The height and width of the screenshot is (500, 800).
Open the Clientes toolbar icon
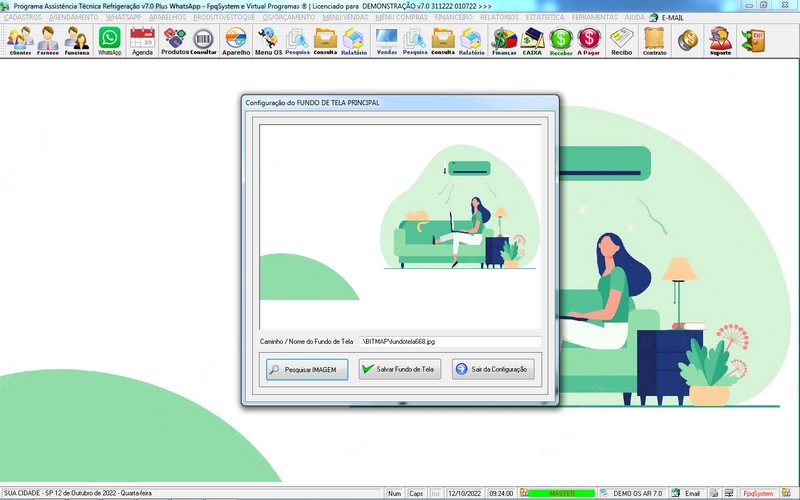(x=20, y=41)
